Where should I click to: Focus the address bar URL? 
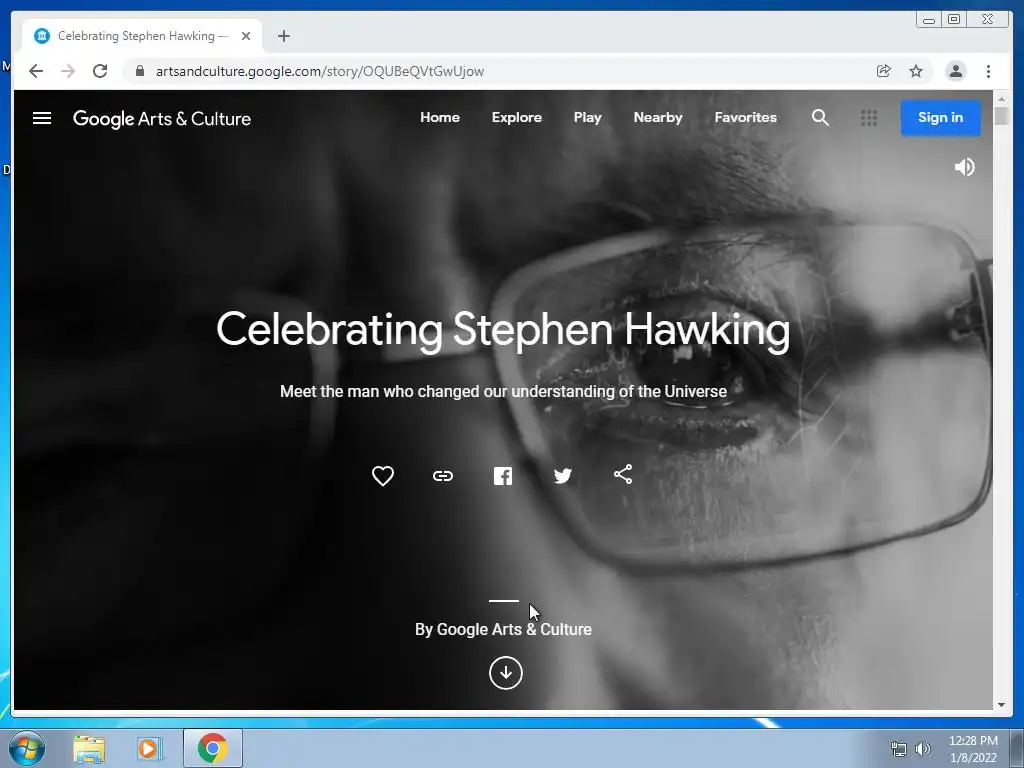[x=320, y=71]
